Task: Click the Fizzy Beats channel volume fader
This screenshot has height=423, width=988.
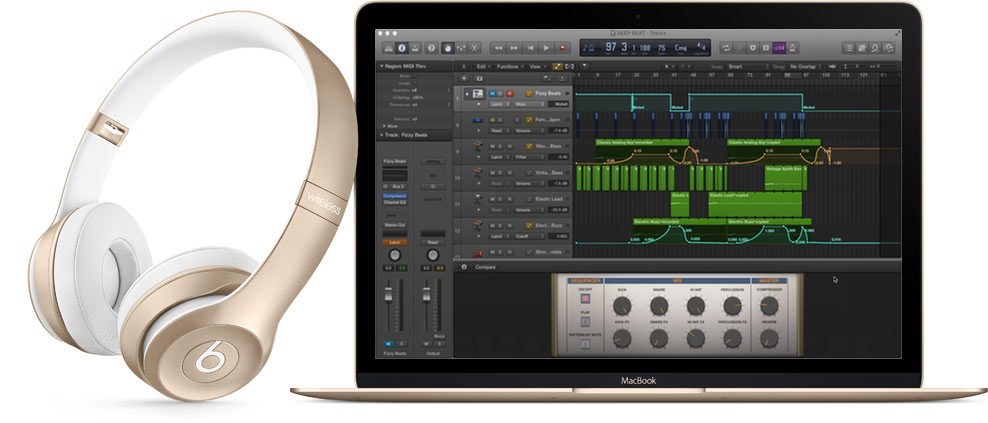Action: pyautogui.click(x=389, y=294)
